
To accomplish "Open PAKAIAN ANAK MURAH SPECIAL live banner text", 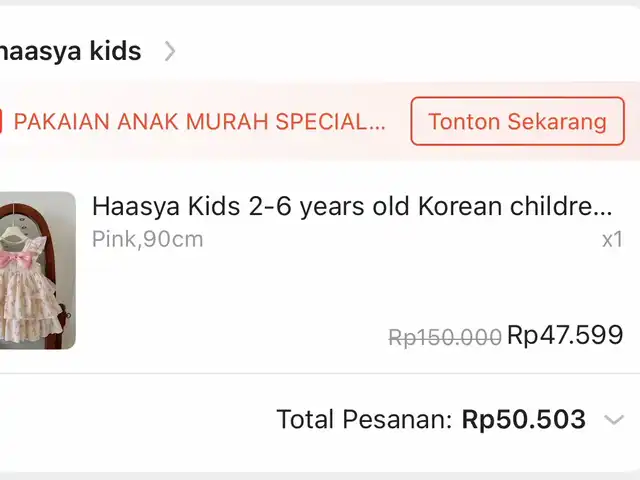I will [x=199, y=121].
